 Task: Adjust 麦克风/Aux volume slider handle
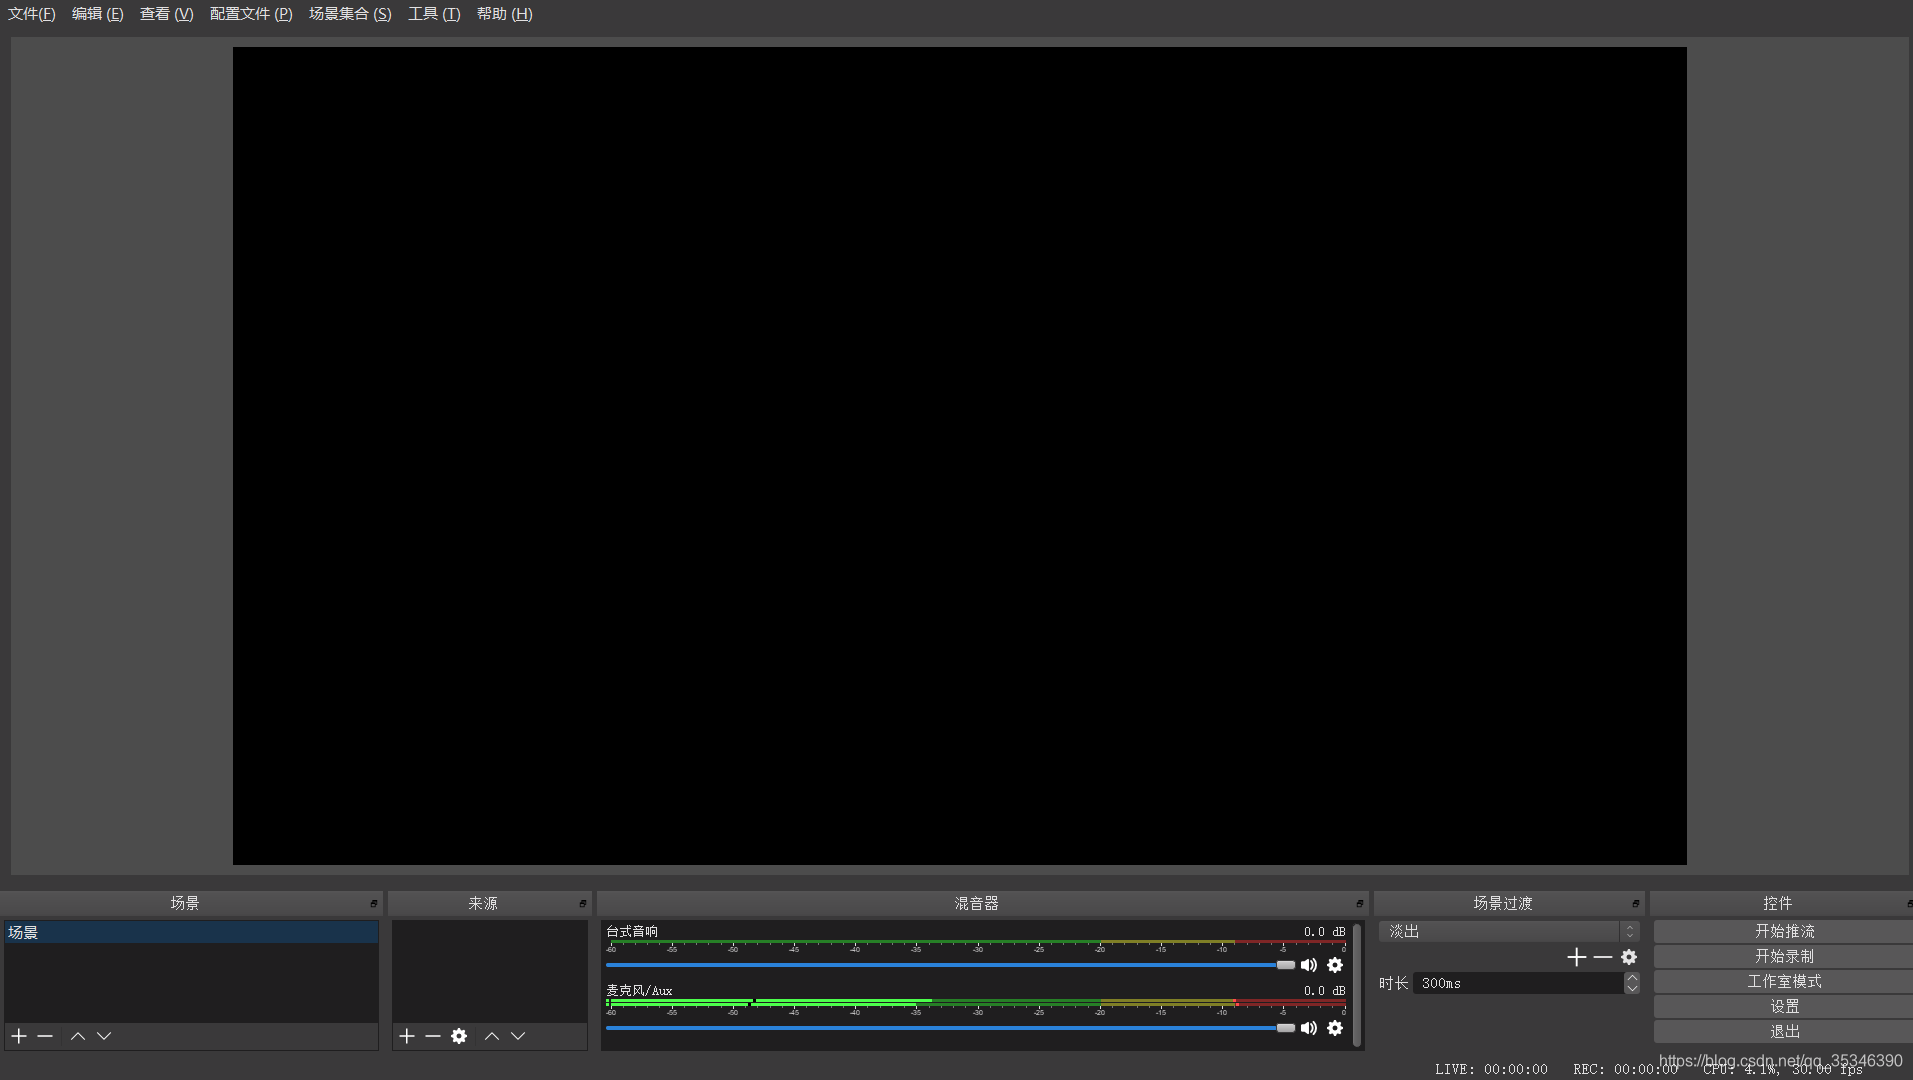point(1286,1028)
